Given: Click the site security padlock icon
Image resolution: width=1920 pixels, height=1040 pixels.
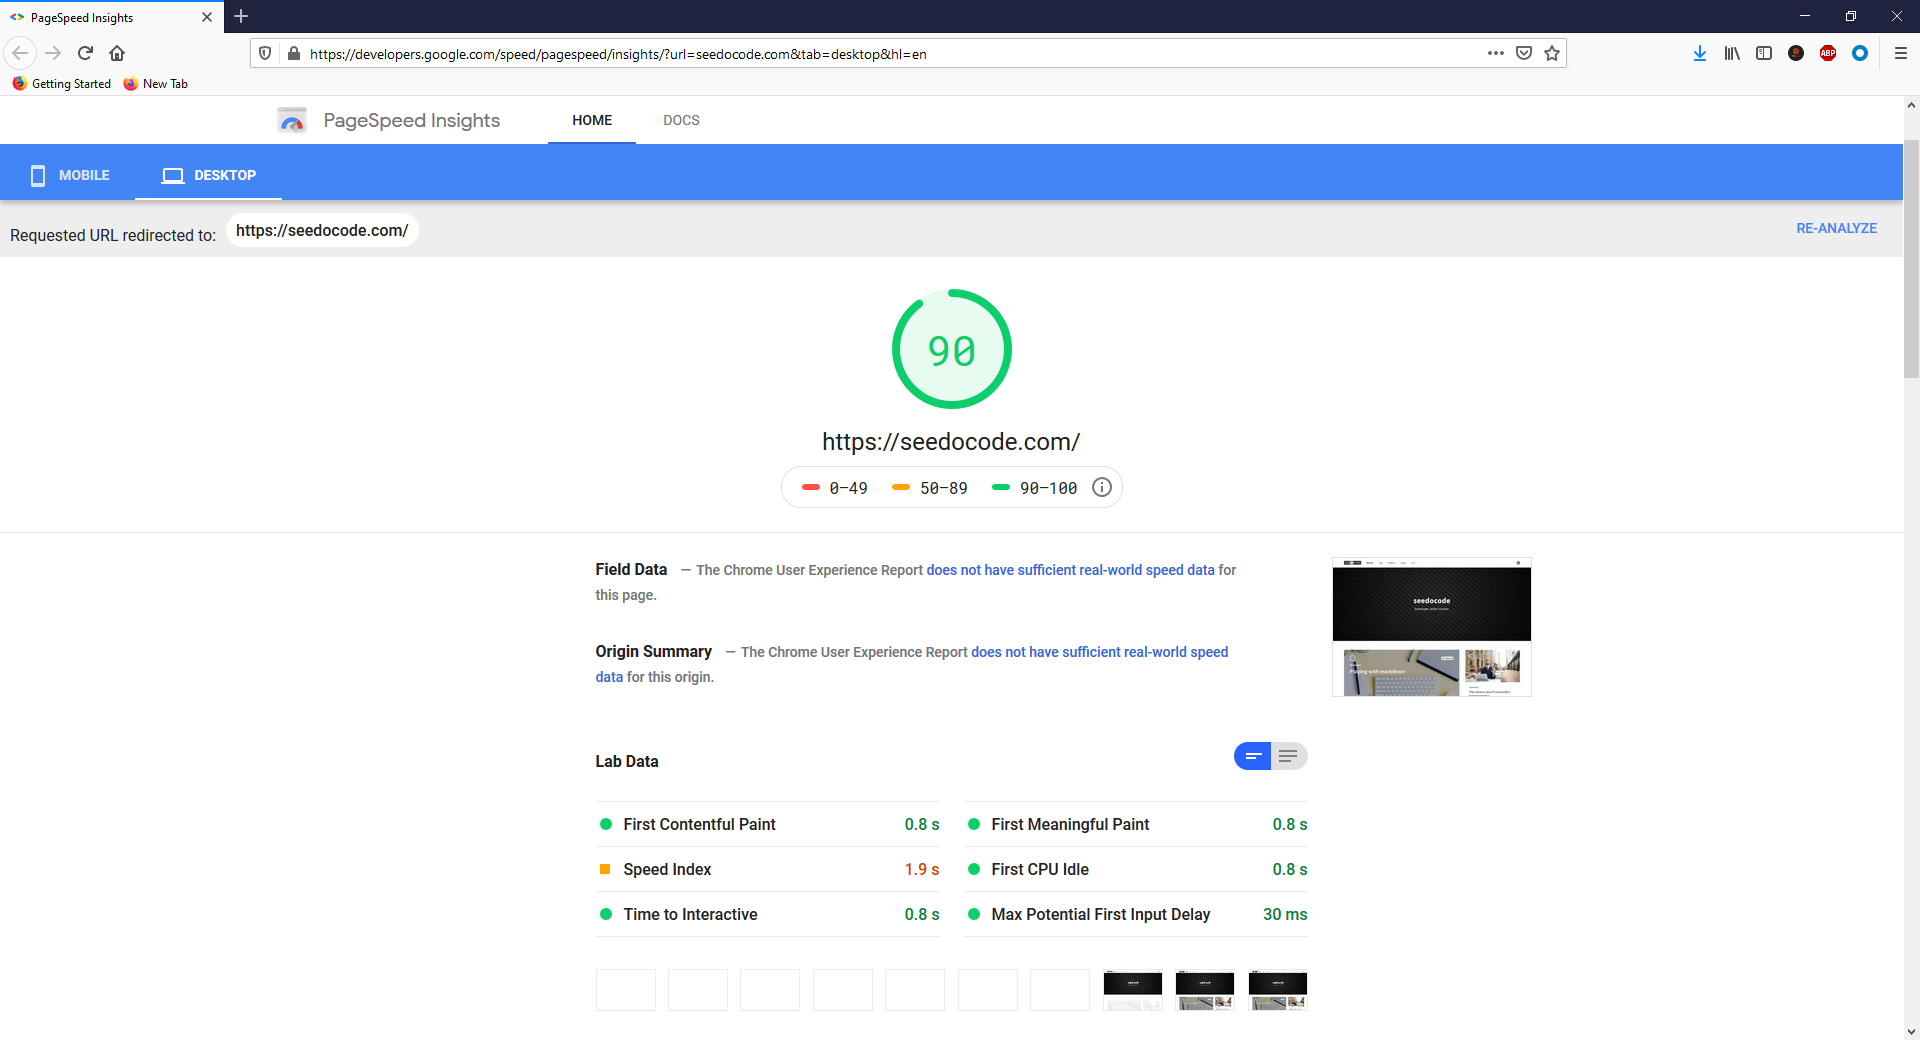Looking at the screenshot, I should pos(293,53).
